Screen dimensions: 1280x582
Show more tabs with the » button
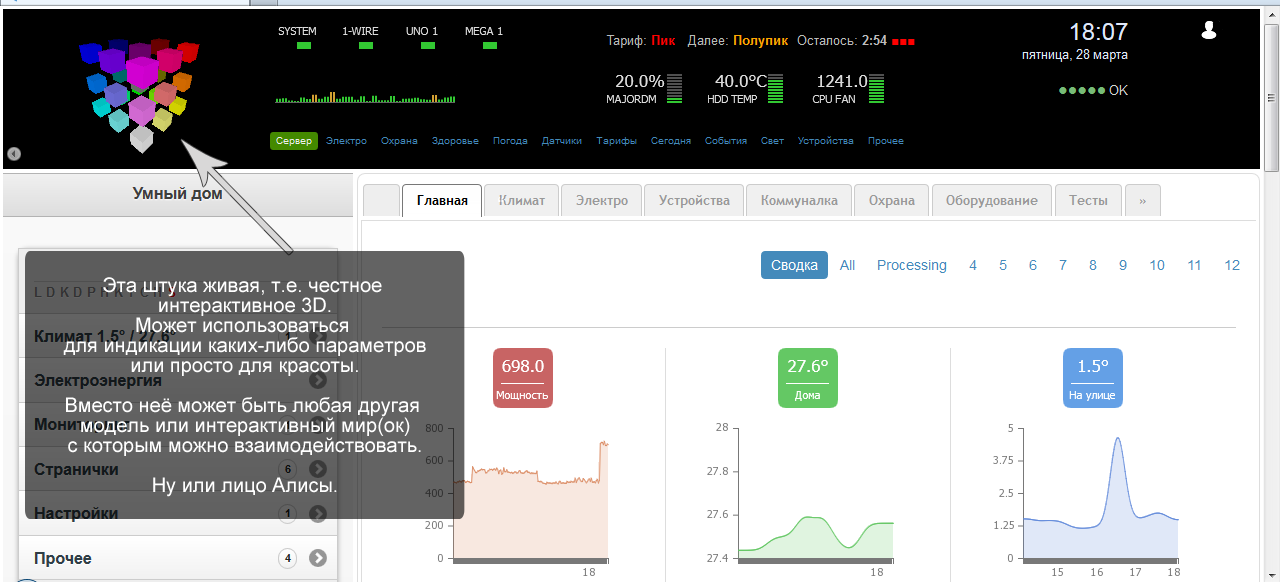coord(1142,200)
